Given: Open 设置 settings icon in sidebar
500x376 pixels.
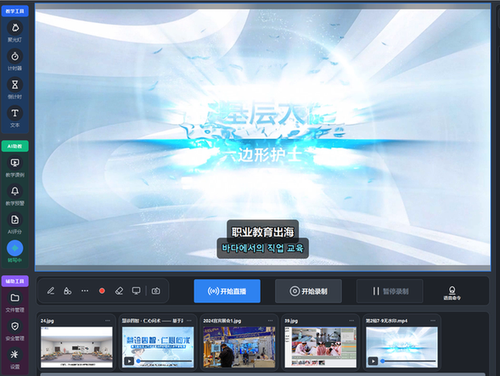Looking at the screenshot, I should 15,354.
